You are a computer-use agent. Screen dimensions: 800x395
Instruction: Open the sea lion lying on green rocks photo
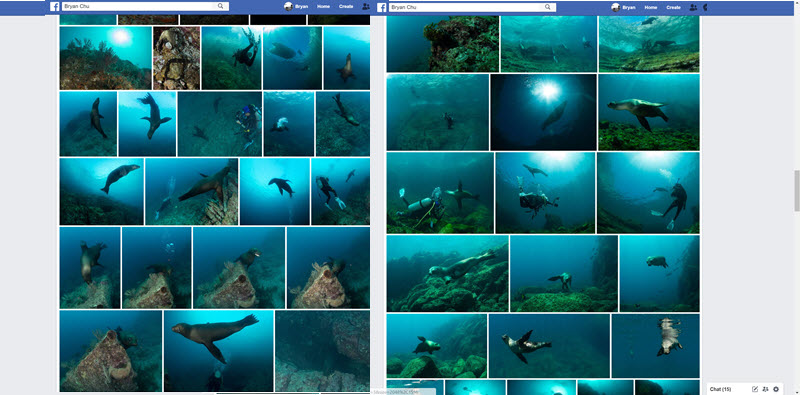point(447,274)
